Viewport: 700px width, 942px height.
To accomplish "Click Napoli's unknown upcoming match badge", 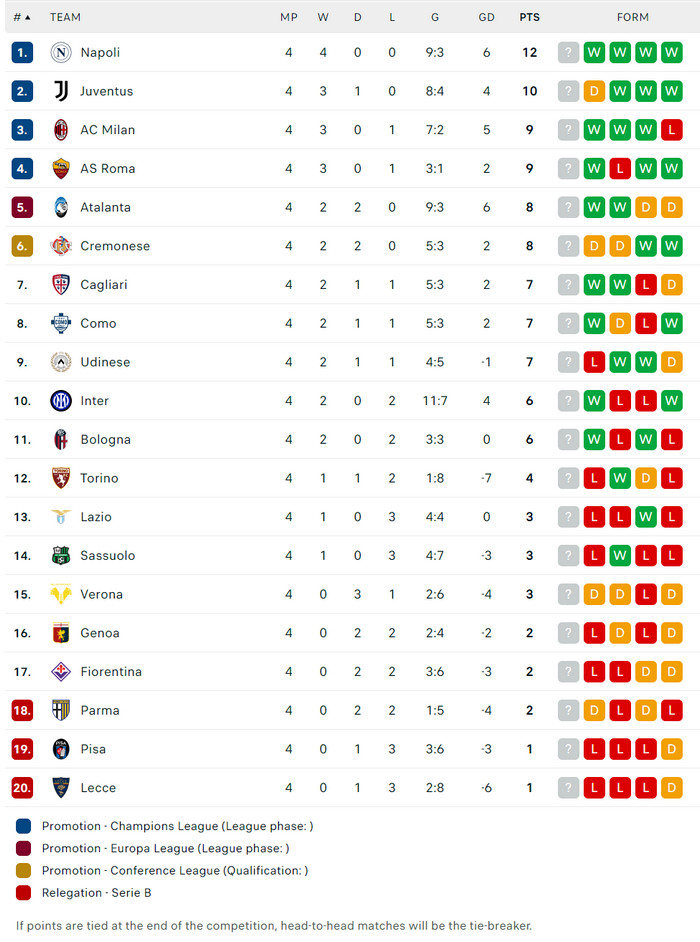I will point(569,52).
